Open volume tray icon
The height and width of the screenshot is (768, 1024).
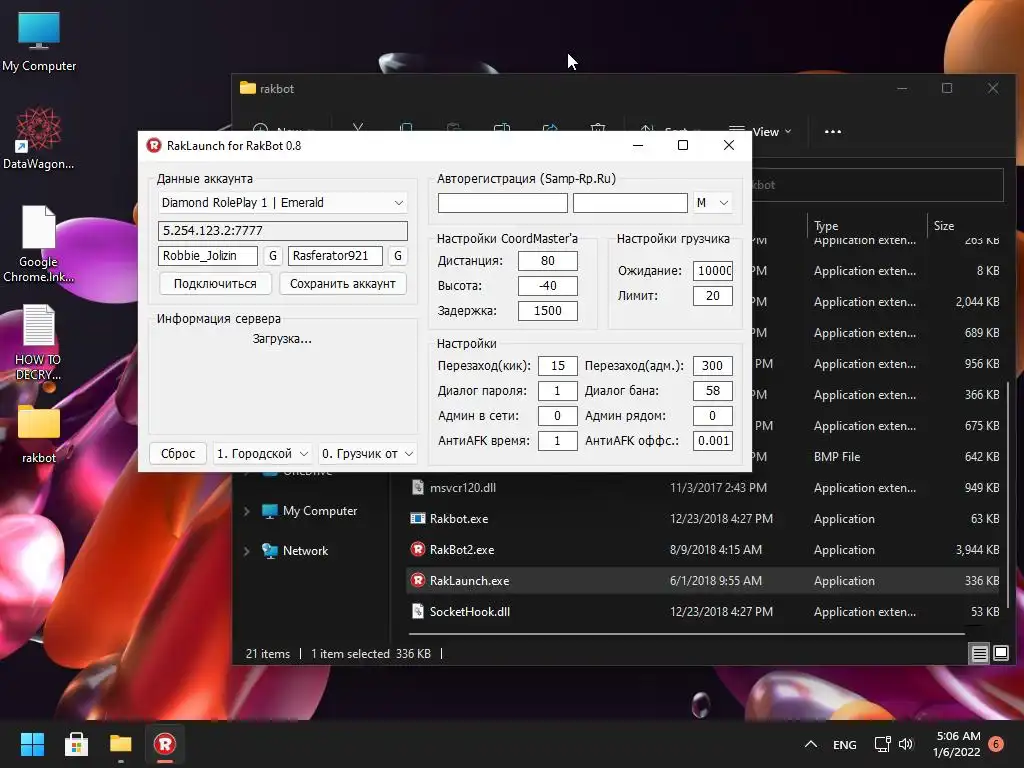point(906,744)
